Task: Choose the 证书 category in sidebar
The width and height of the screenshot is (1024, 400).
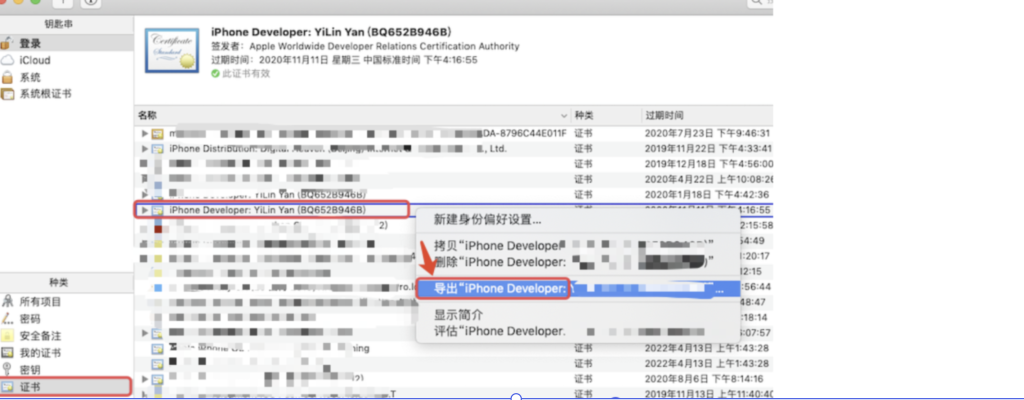Action: click(65, 386)
